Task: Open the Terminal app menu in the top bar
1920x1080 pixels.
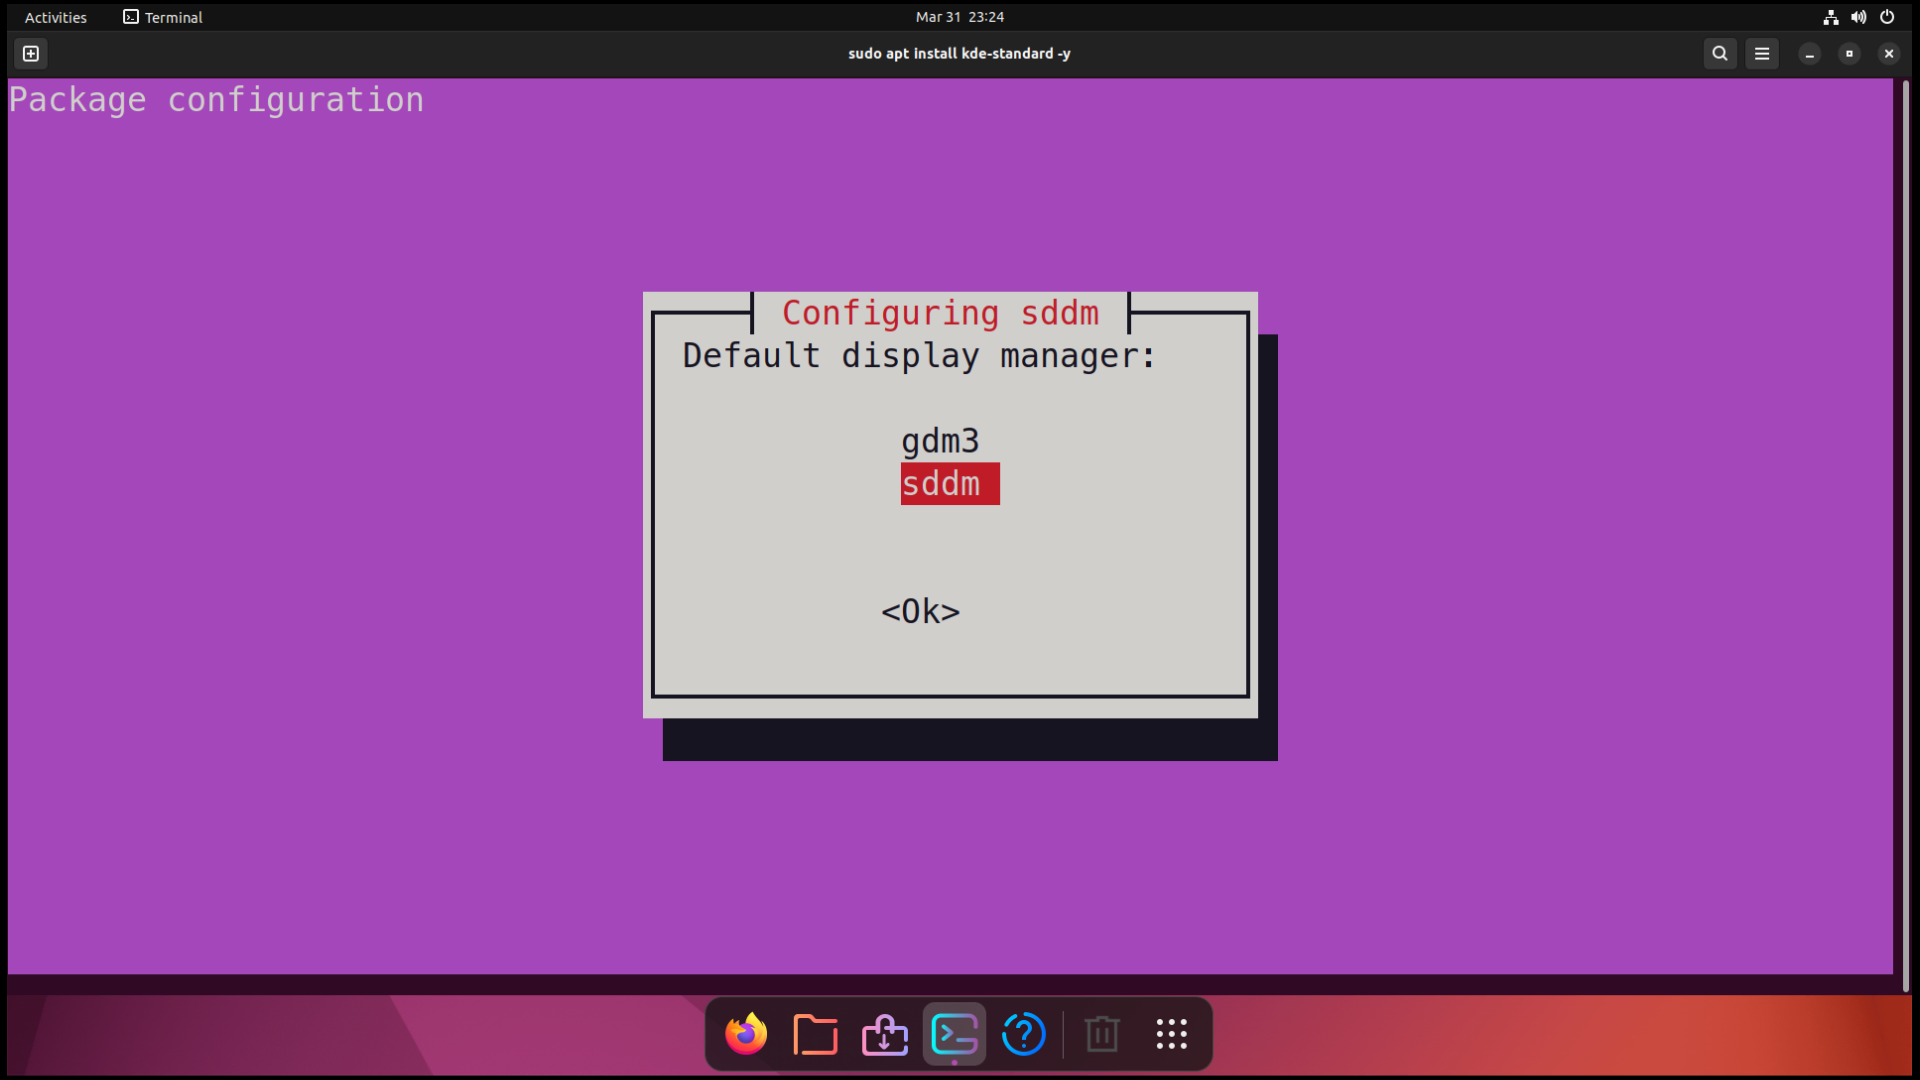Action: [x=163, y=17]
